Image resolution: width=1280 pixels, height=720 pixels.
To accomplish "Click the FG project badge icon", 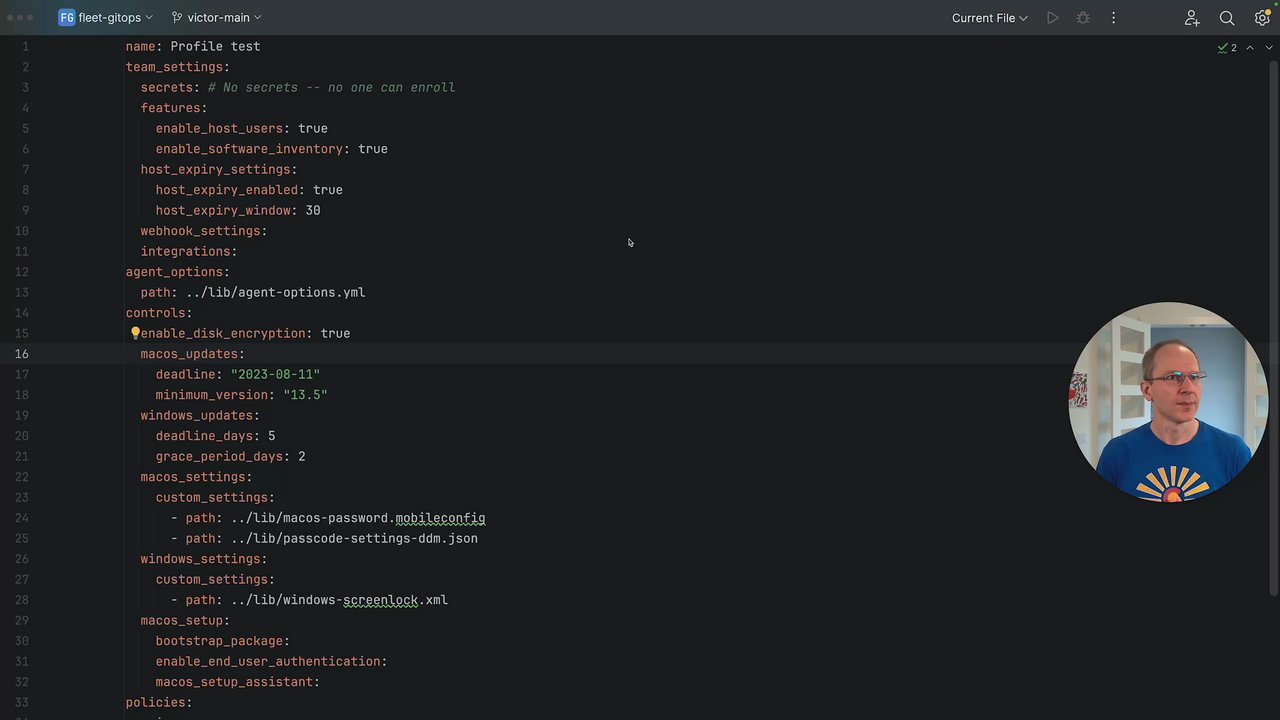I will pyautogui.click(x=67, y=18).
